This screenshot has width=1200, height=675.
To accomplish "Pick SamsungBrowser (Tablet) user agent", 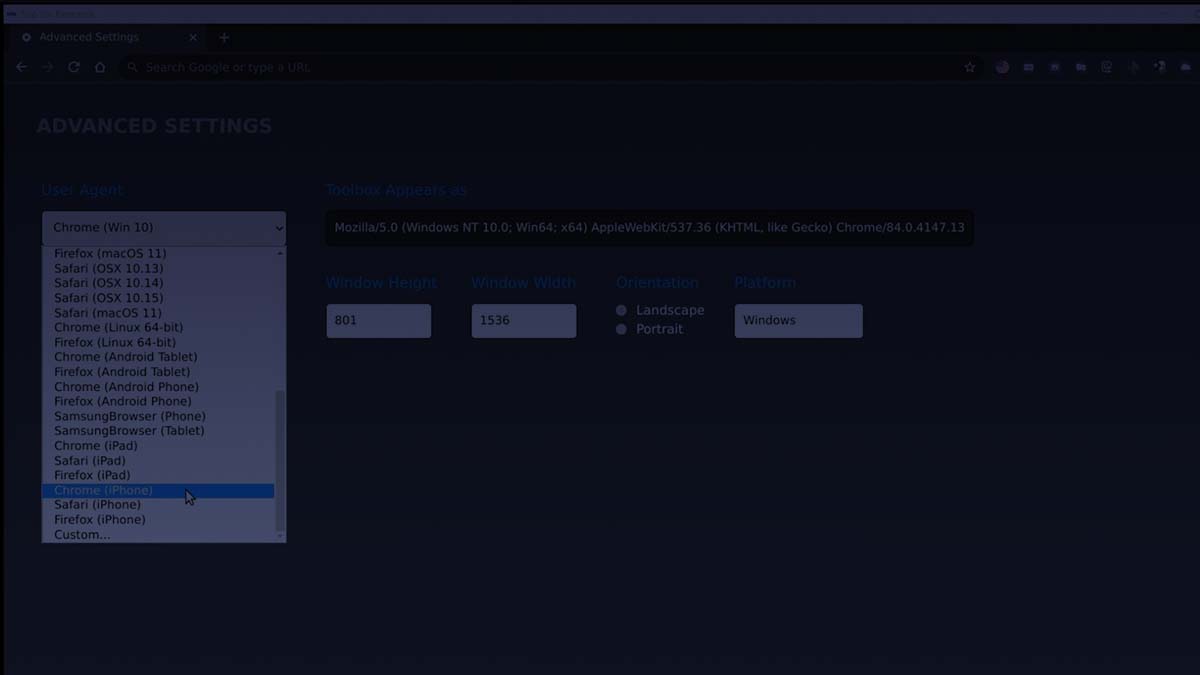I will [x=159, y=431].
